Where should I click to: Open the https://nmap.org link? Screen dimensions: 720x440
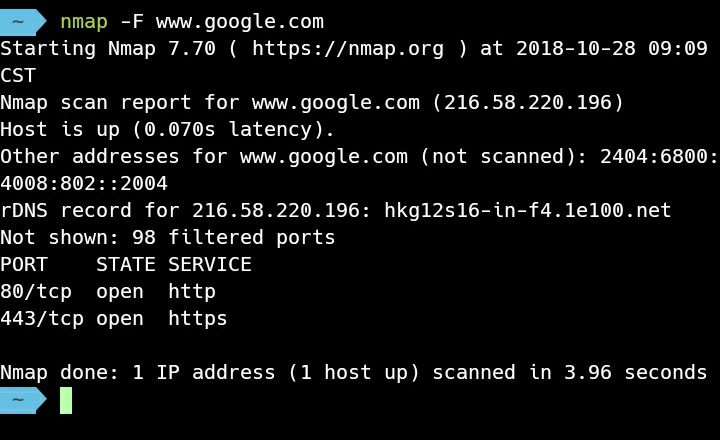coord(348,49)
